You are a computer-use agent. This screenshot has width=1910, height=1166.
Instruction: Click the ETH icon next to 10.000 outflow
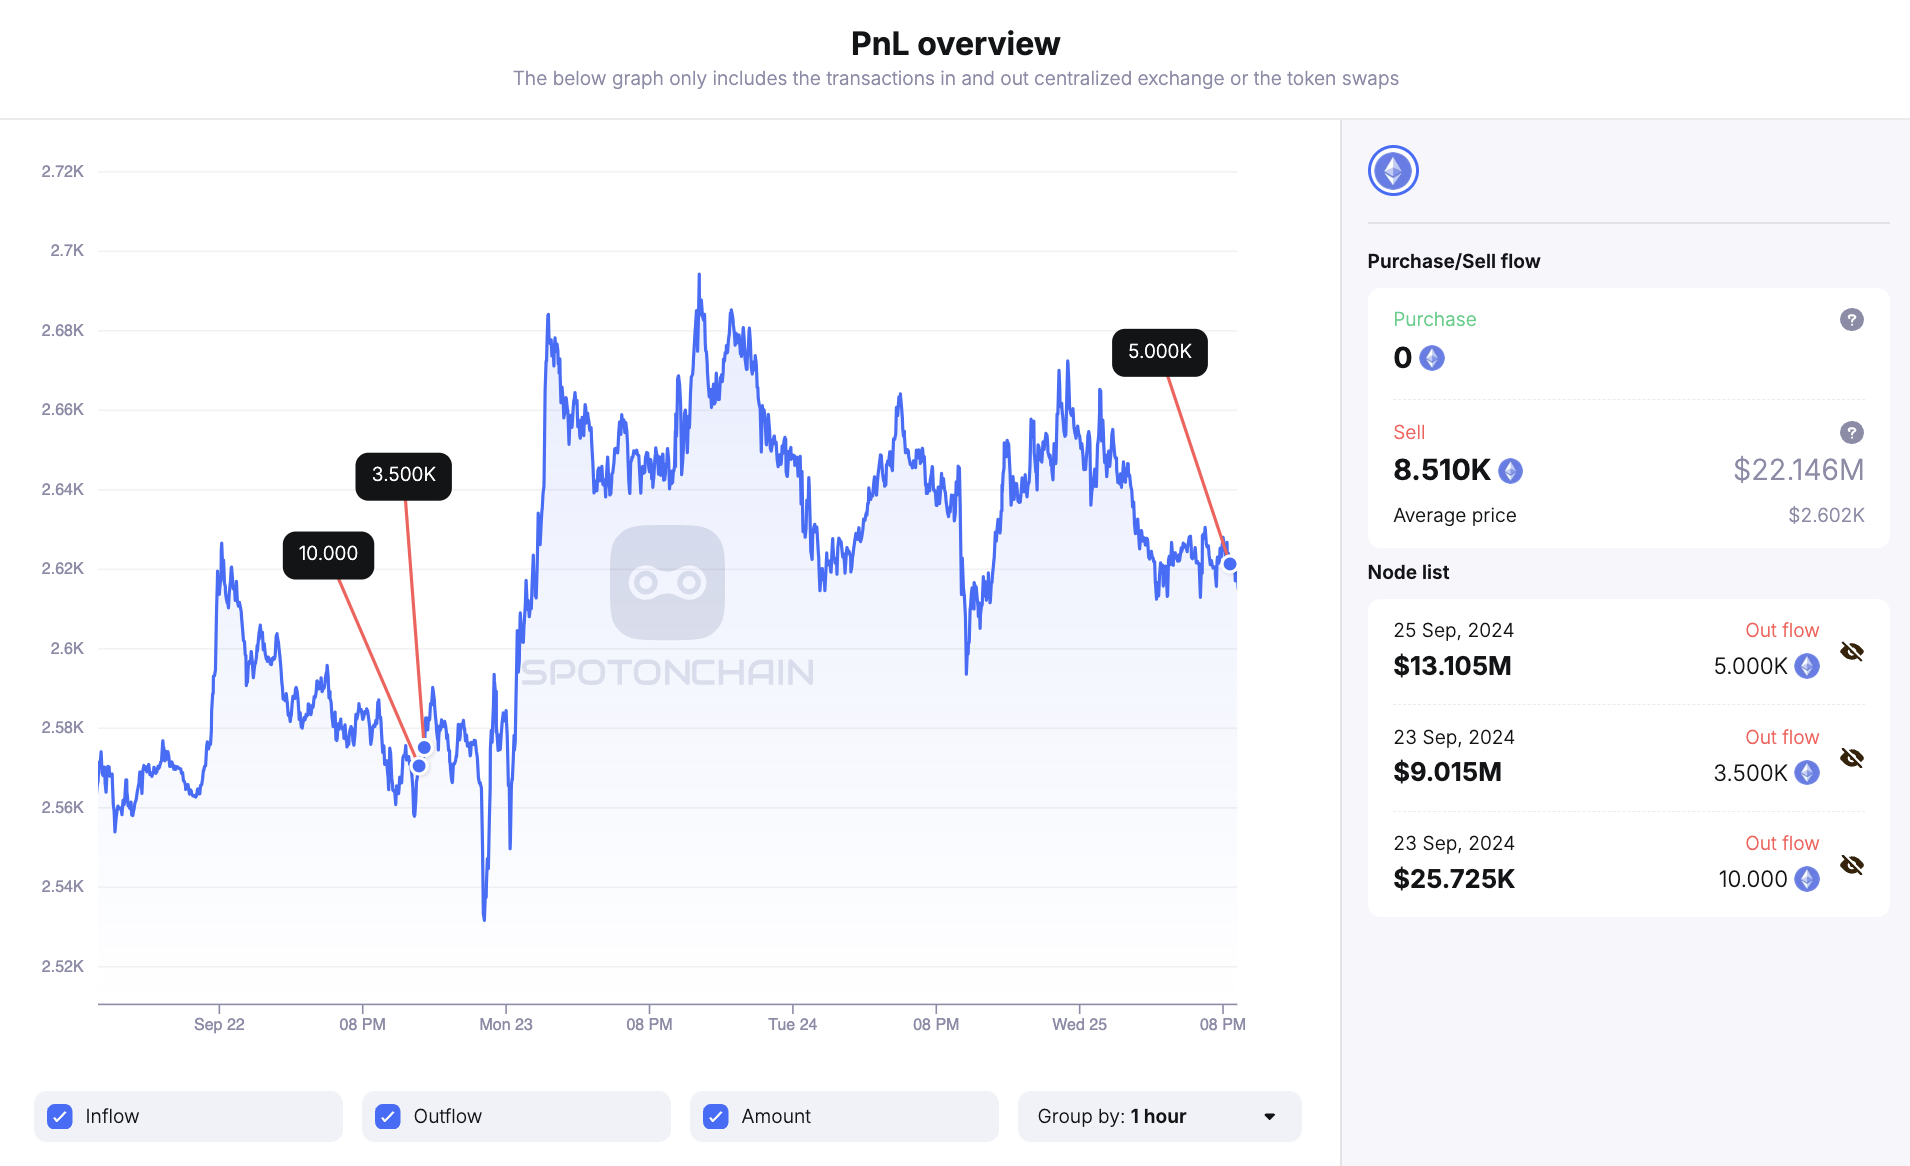pyautogui.click(x=1806, y=879)
